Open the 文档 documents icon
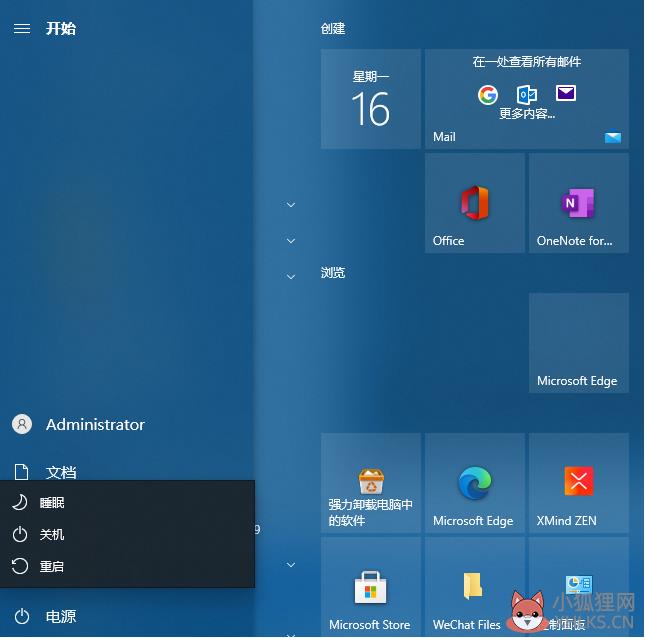Viewport: 645px width, 638px height. tap(21, 472)
